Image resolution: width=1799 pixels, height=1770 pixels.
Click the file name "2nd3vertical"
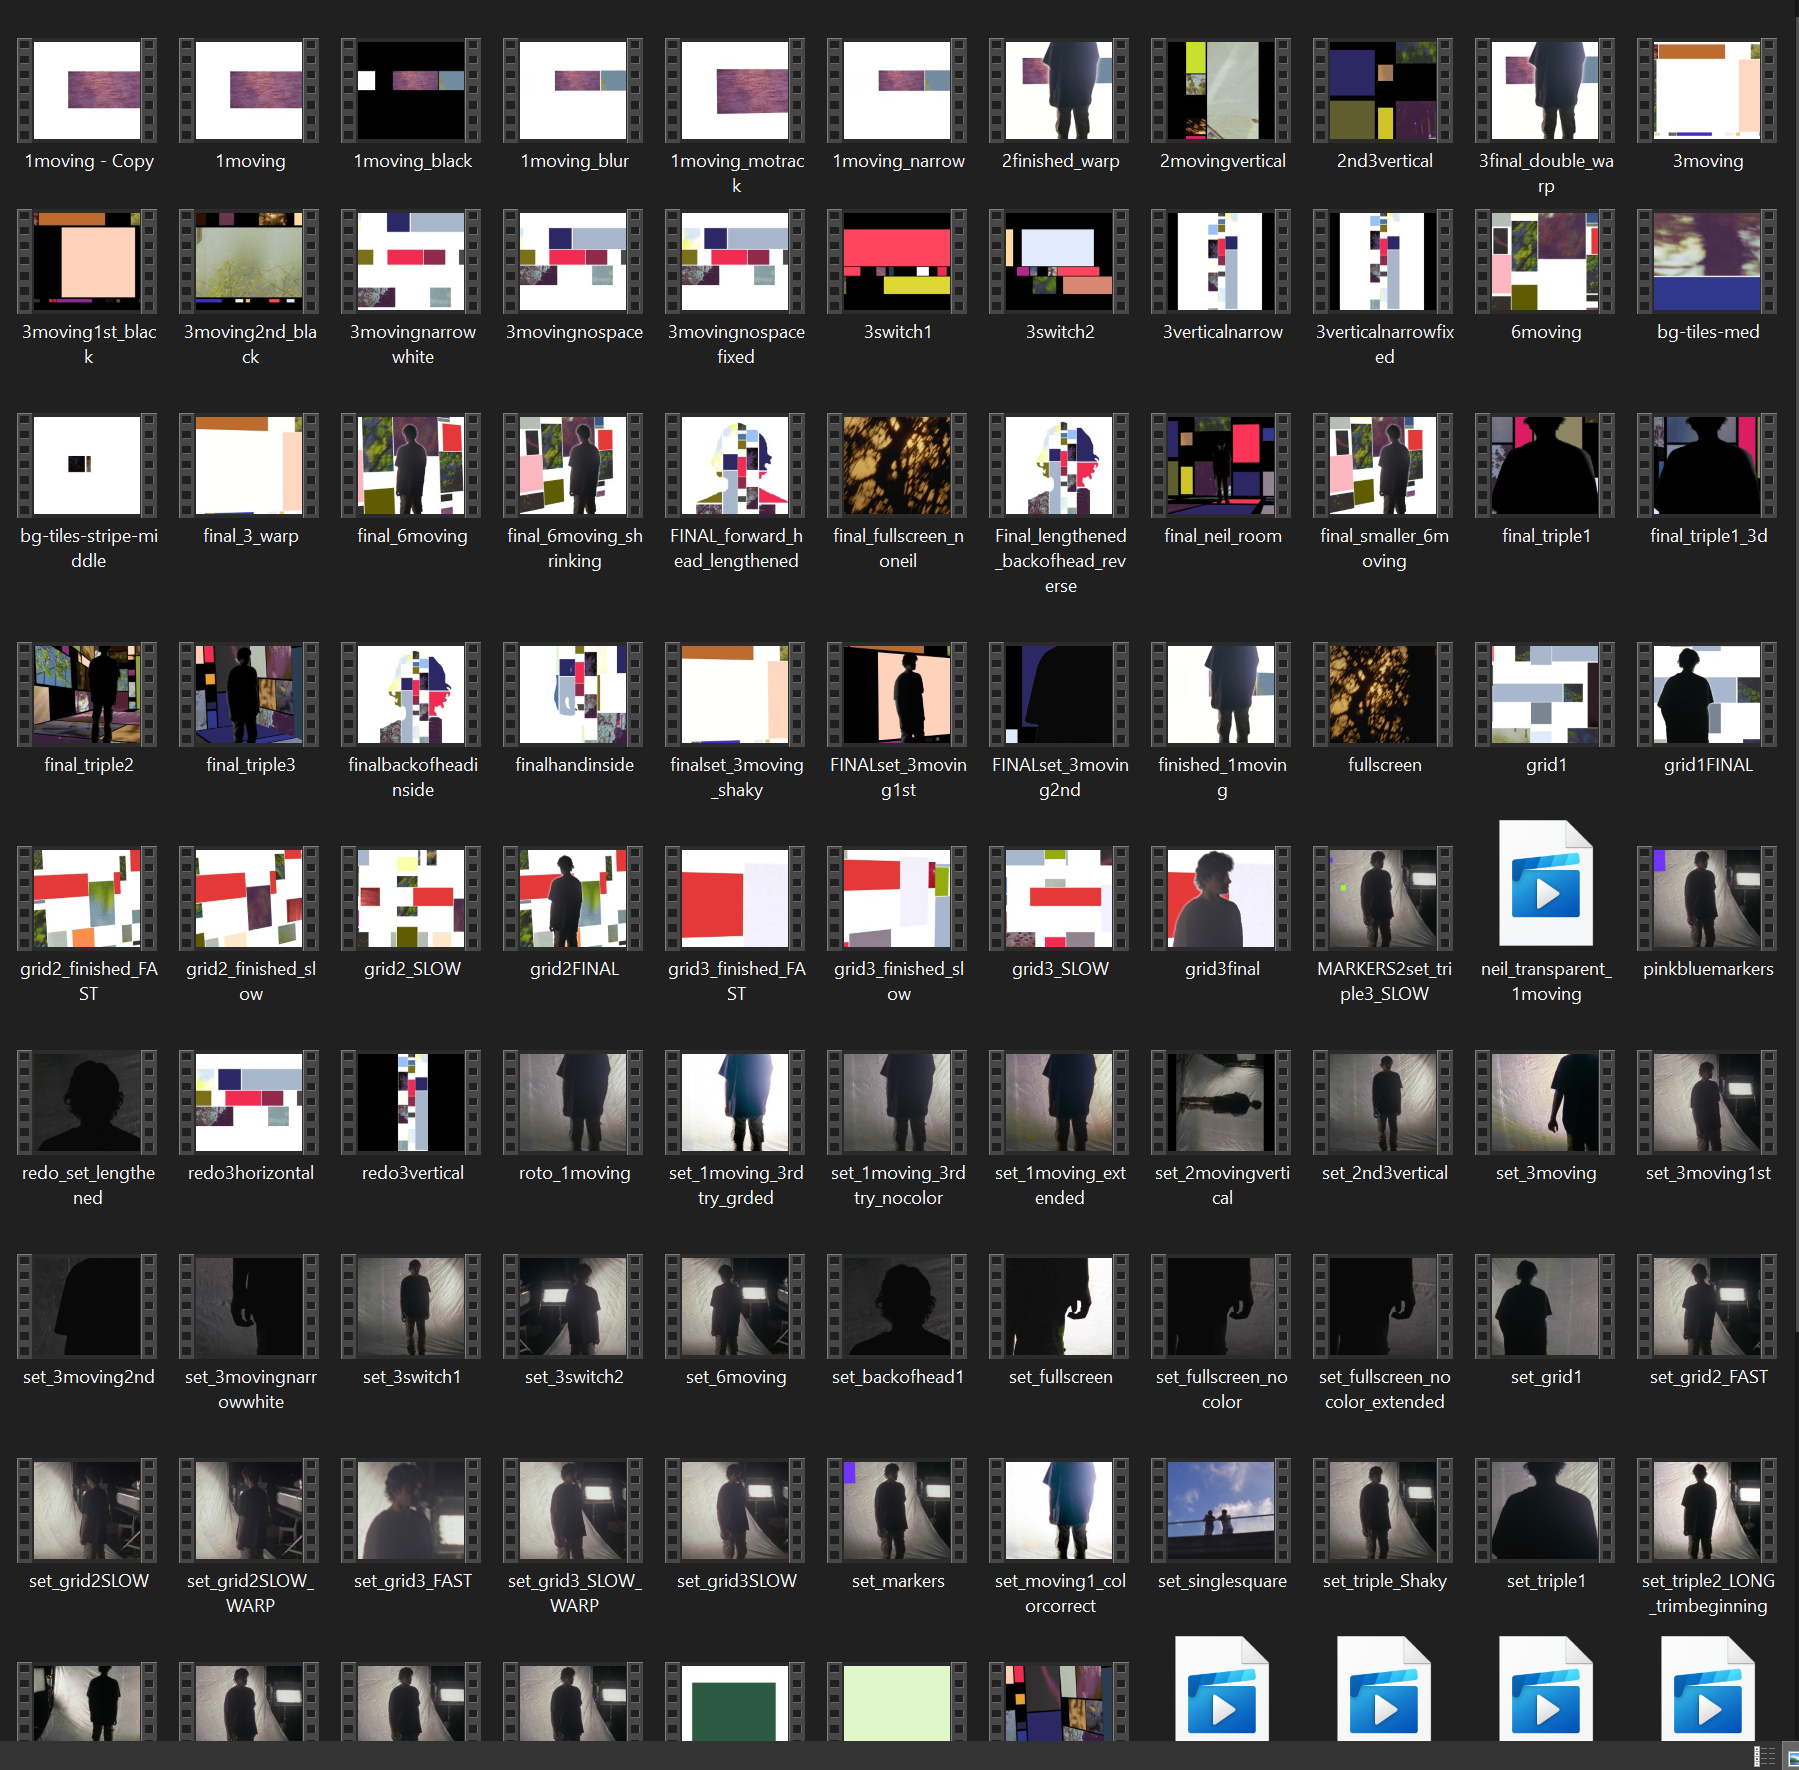[1384, 161]
